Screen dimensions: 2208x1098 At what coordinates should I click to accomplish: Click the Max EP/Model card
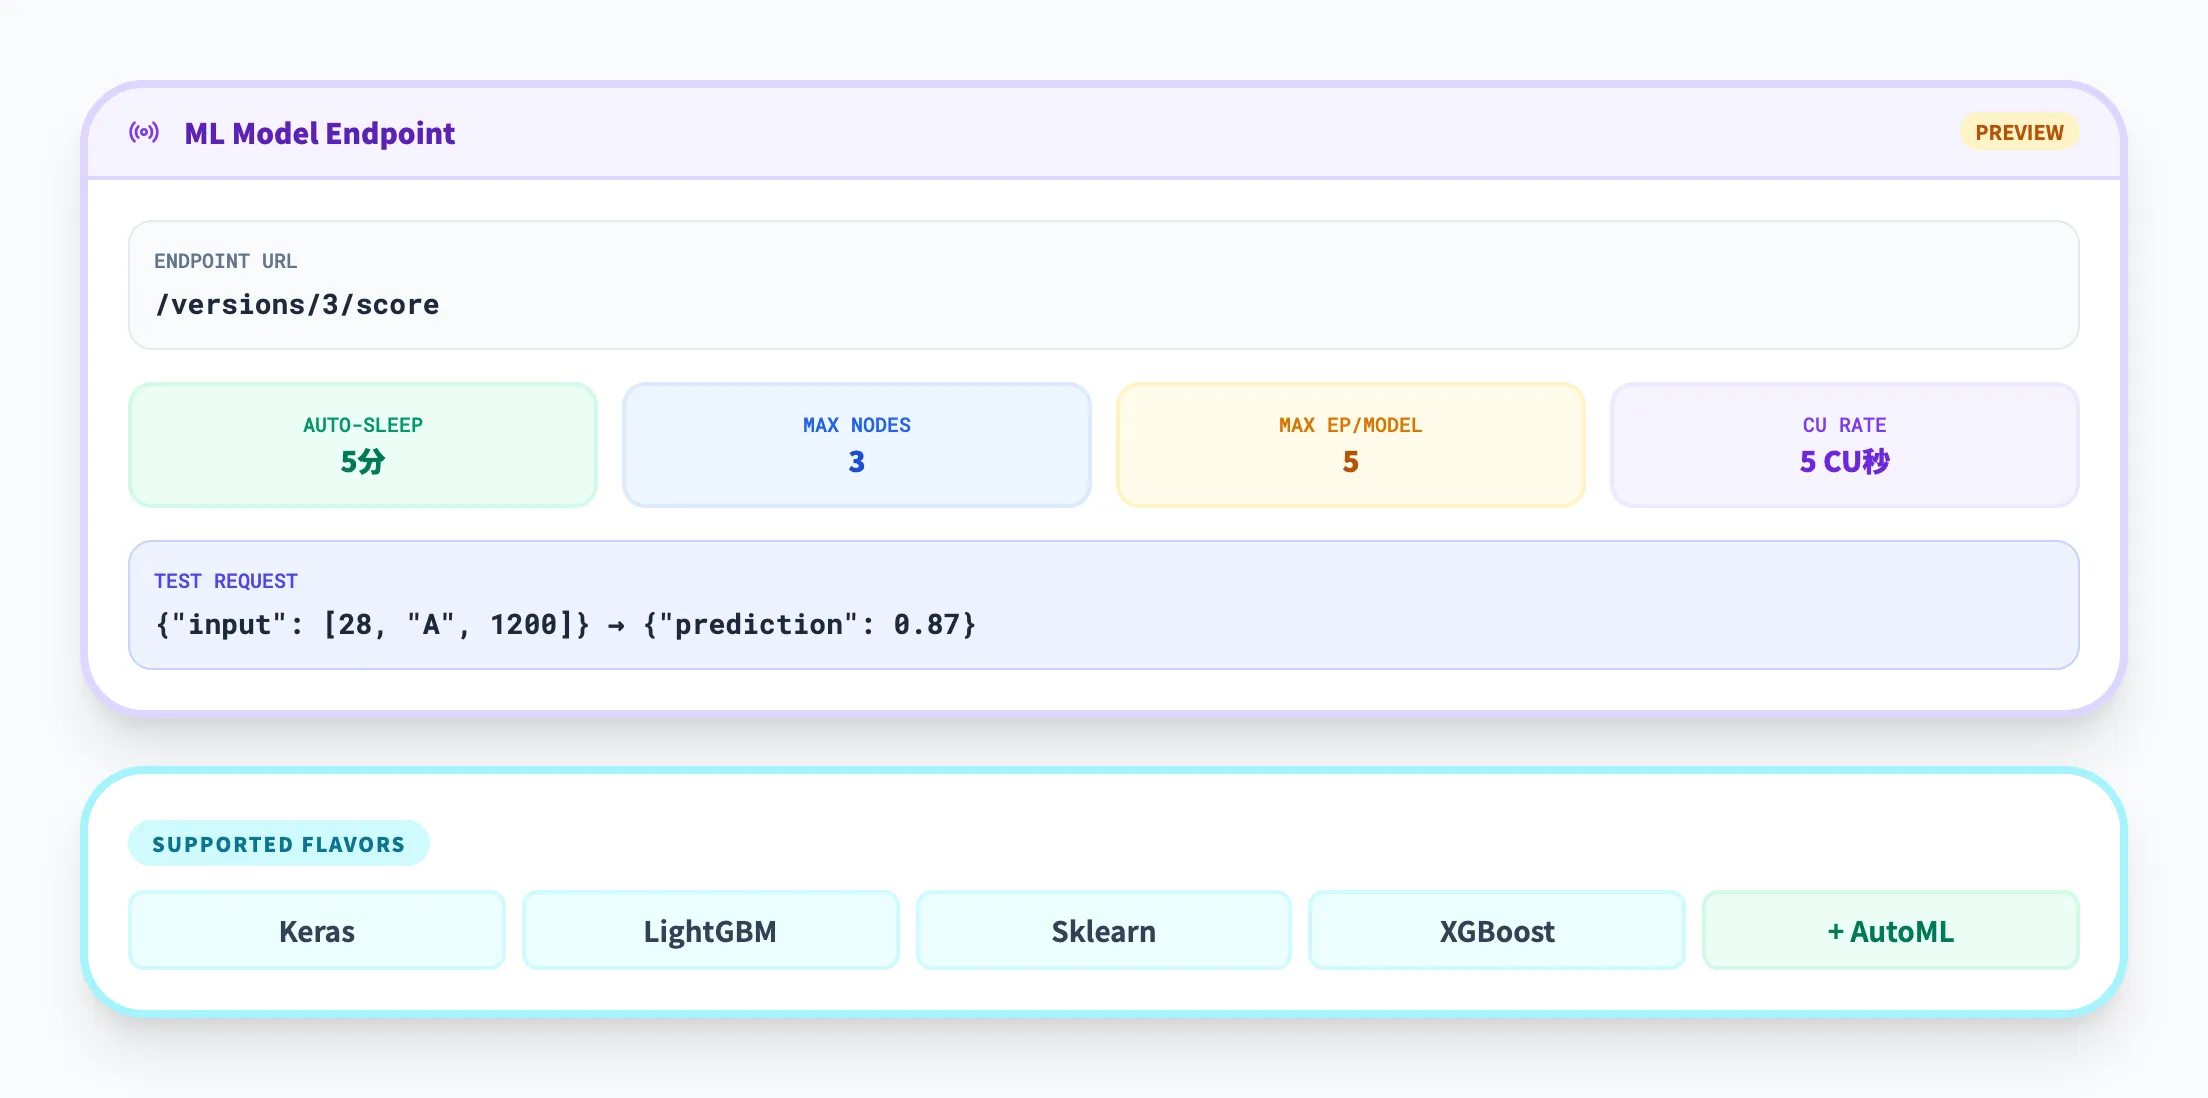point(1350,444)
